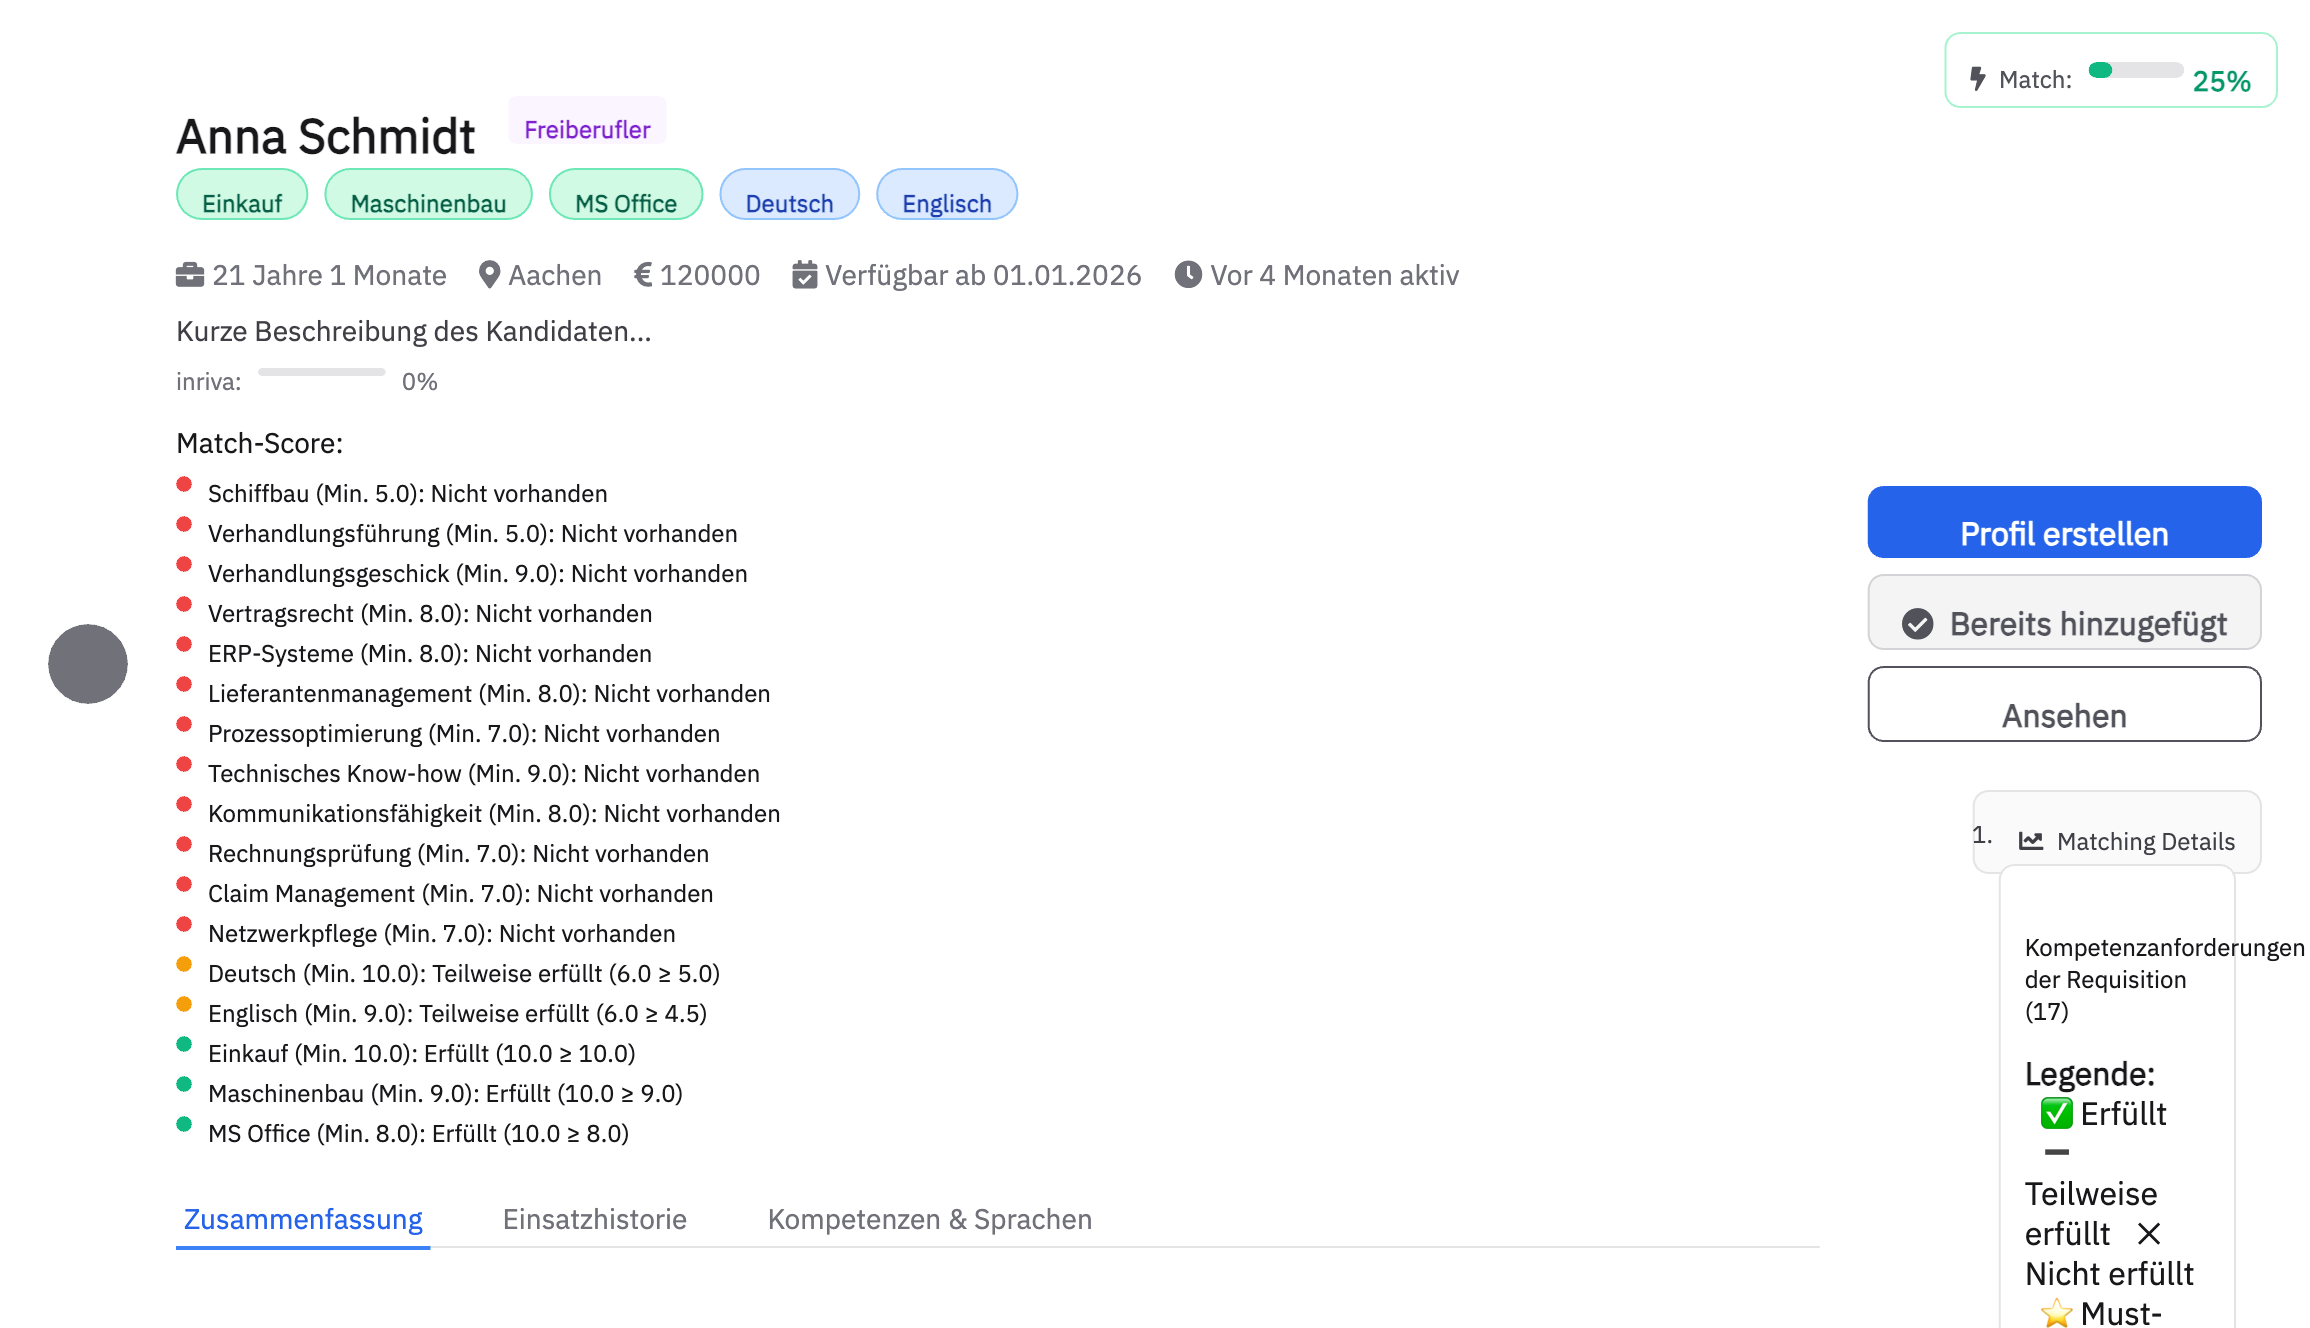Click the 25% match progress bar

pyautogui.click(x=2135, y=70)
